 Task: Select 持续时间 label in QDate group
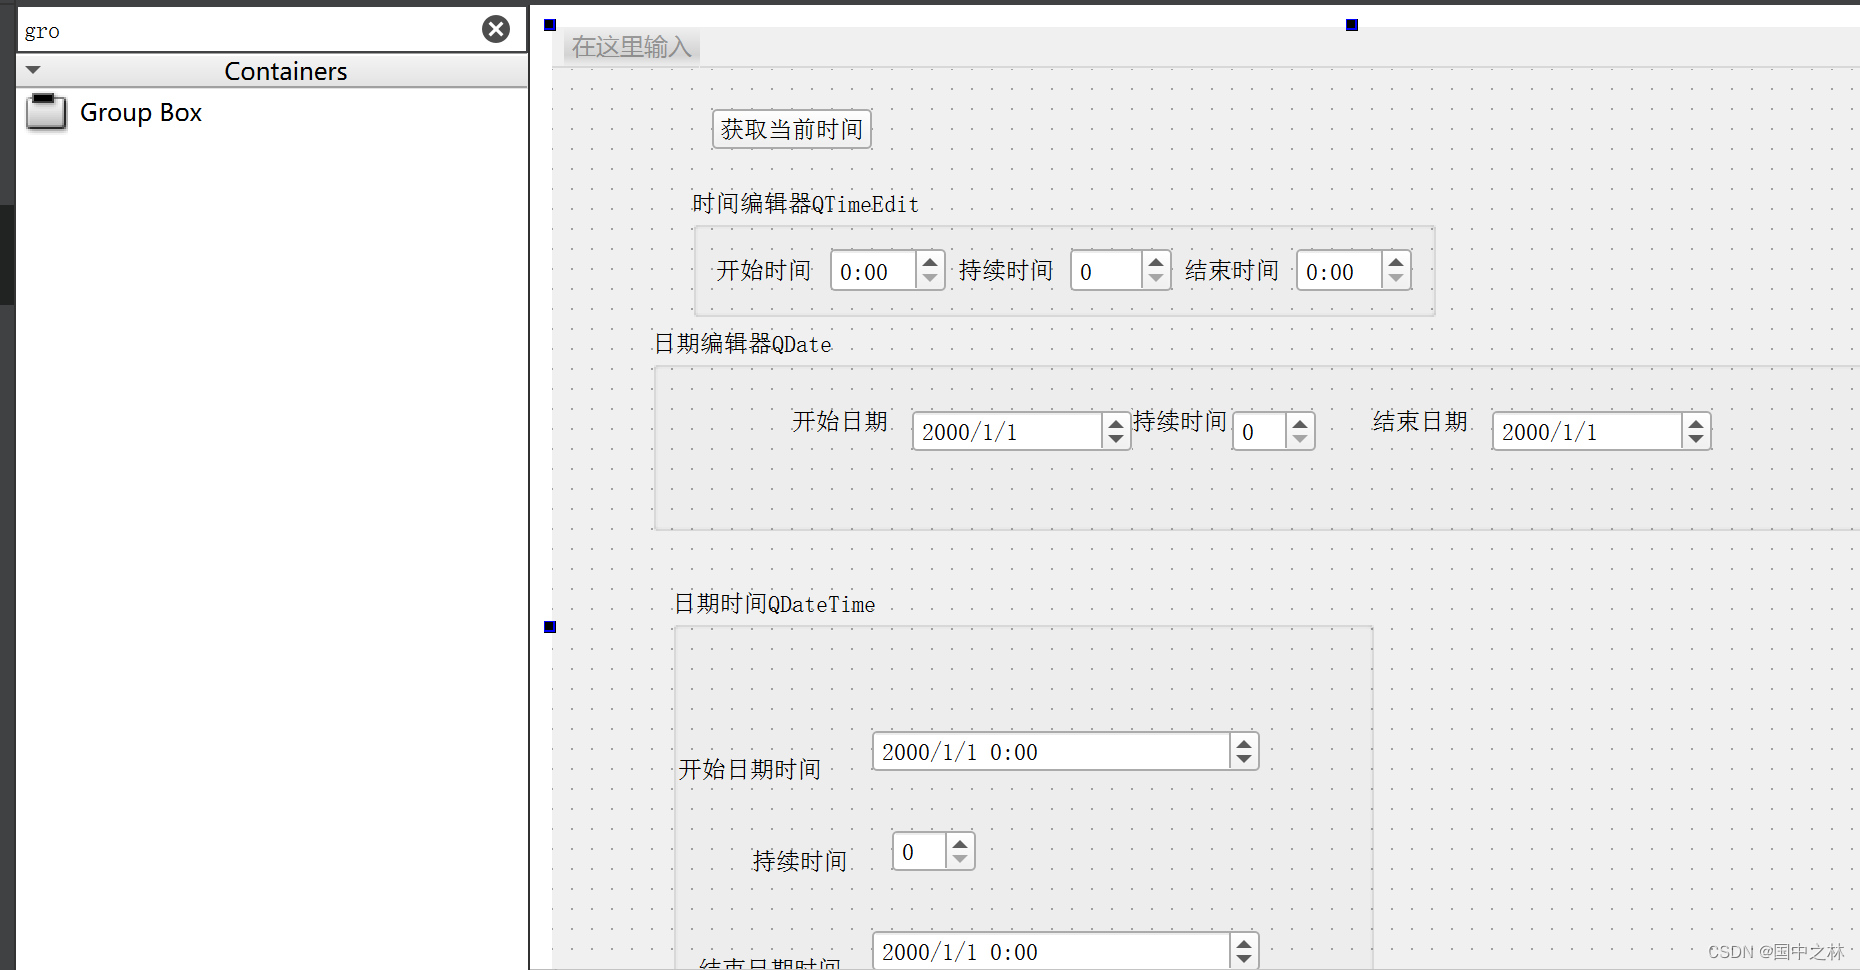coord(1180,421)
